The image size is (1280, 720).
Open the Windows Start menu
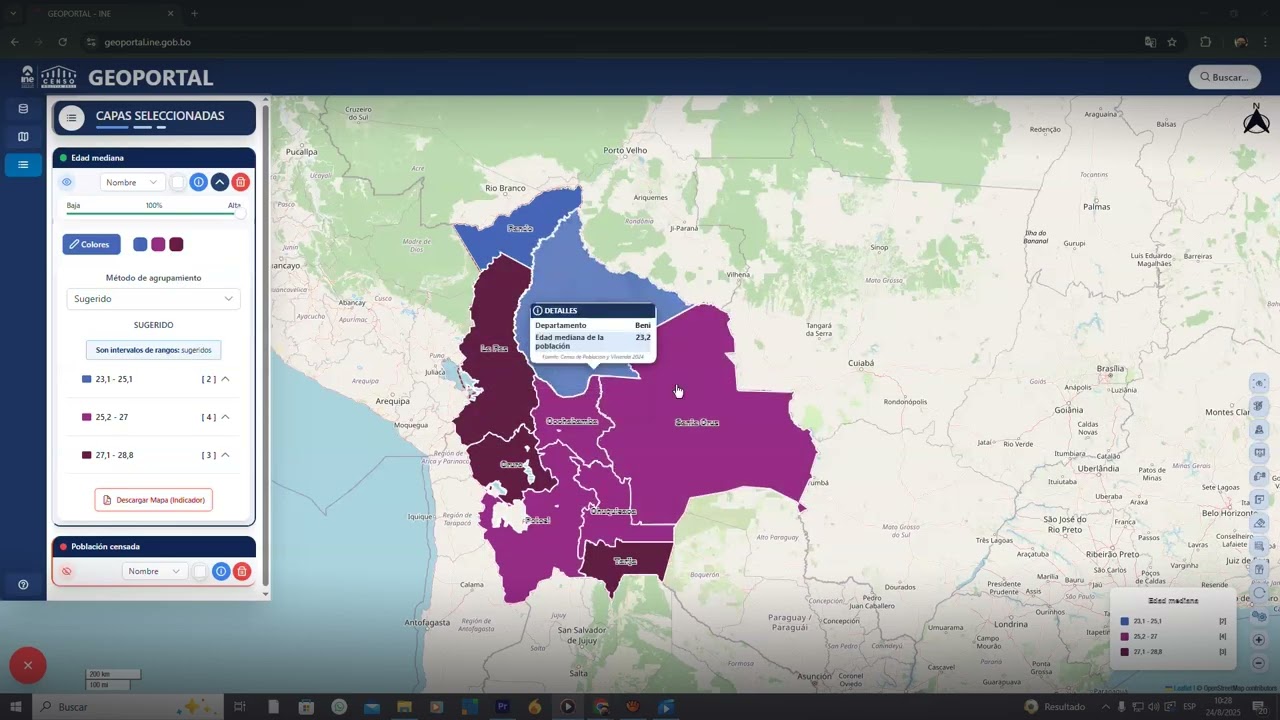(16, 707)
